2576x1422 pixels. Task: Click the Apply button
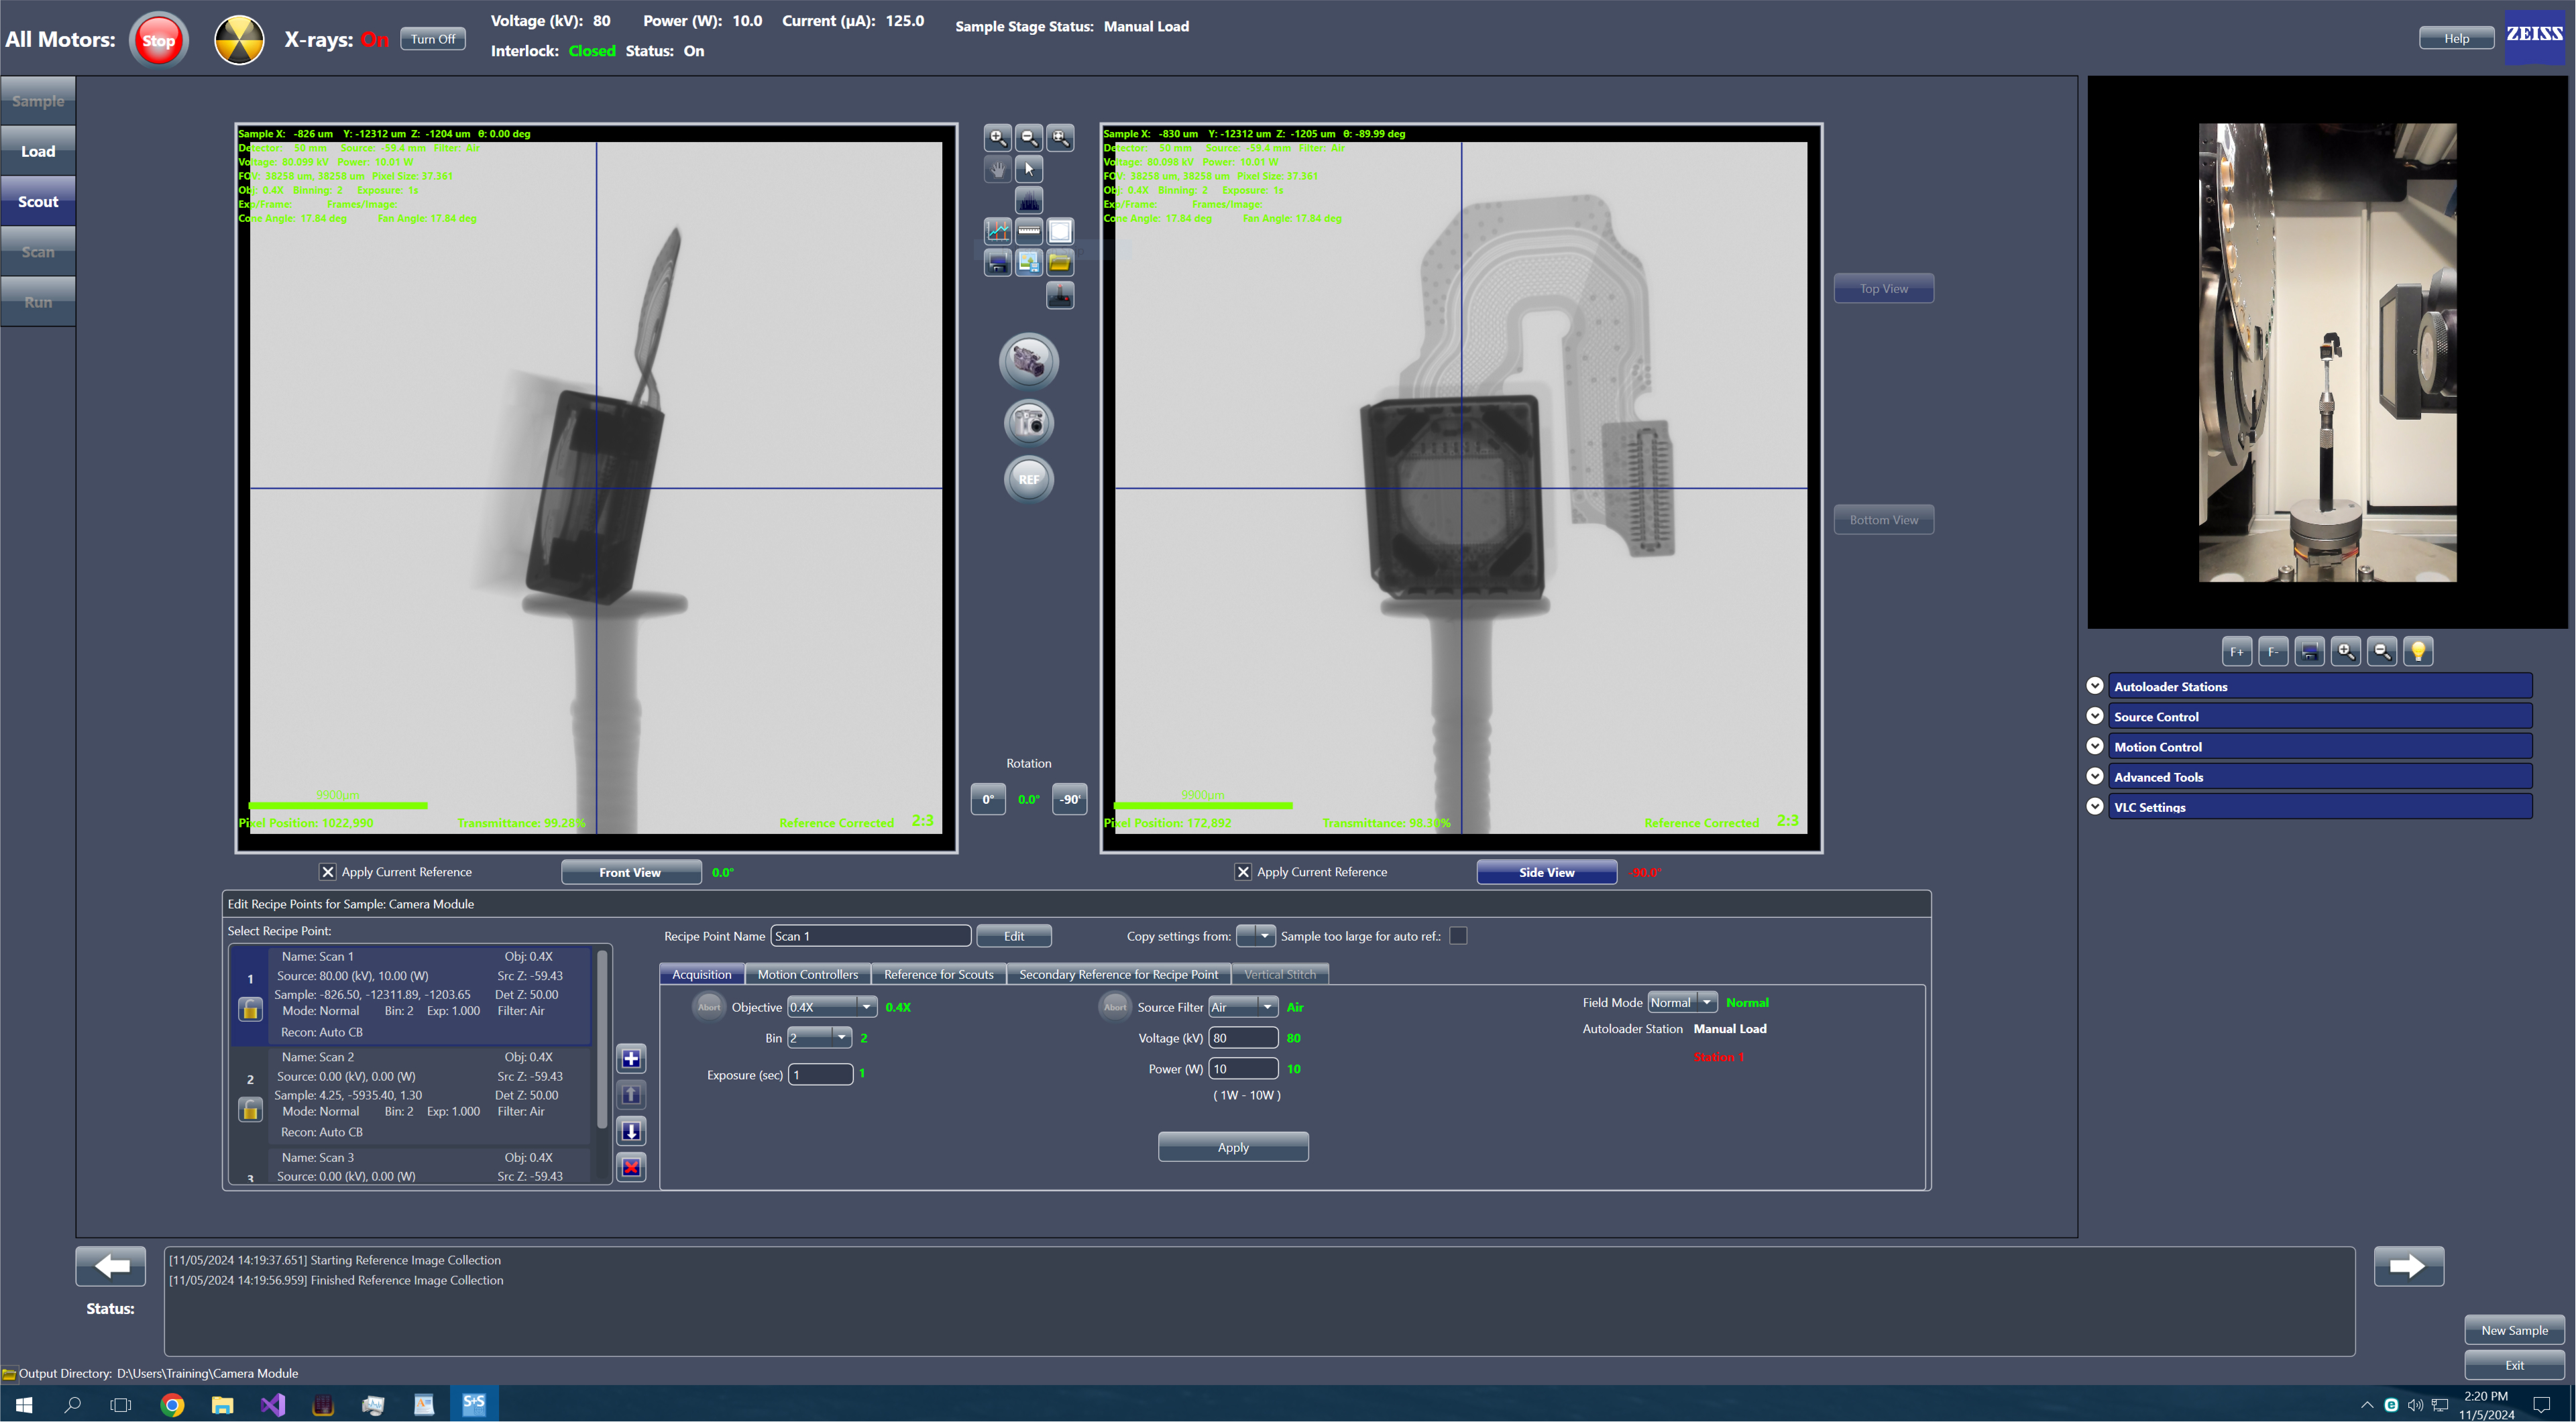point(1232,1147)
